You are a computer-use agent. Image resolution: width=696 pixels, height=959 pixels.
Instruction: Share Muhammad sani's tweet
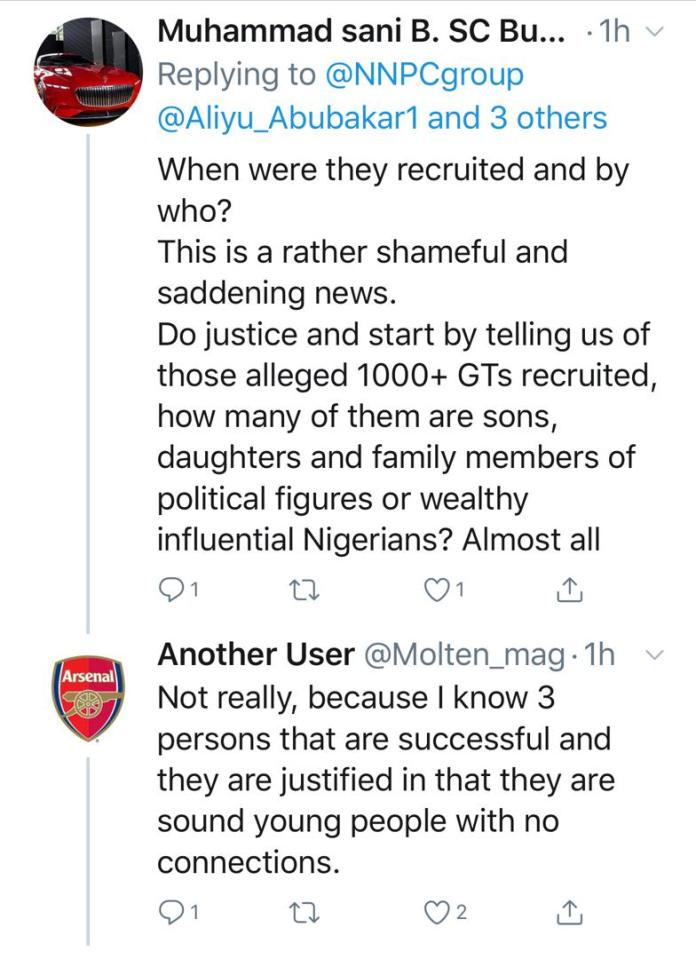[568, 591]
